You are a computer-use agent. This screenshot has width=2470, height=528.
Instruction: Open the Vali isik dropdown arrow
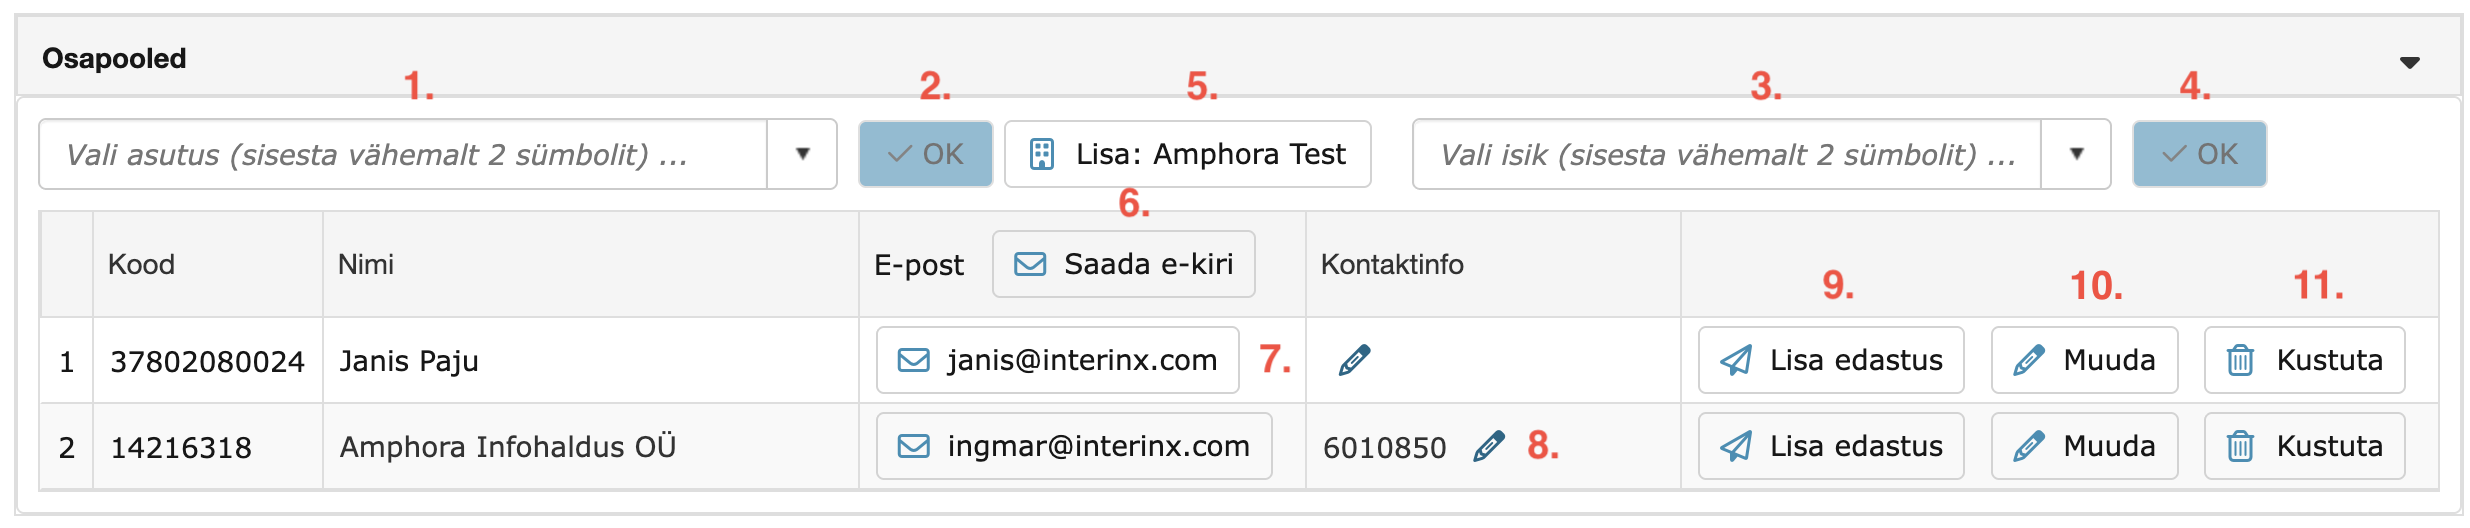click(2076, 154)
